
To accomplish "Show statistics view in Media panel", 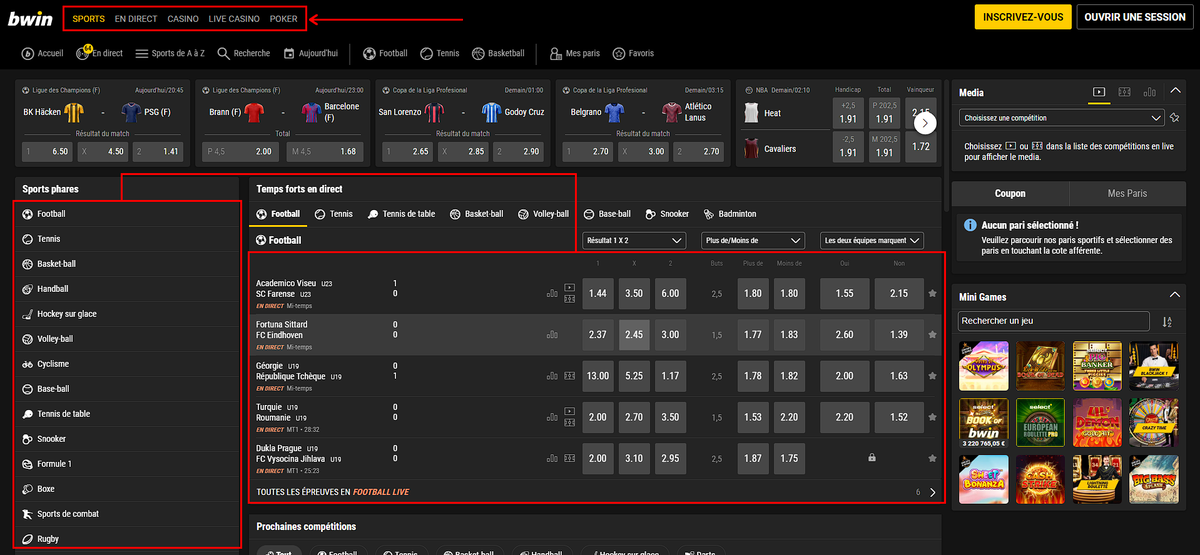I will (1149, 92).
